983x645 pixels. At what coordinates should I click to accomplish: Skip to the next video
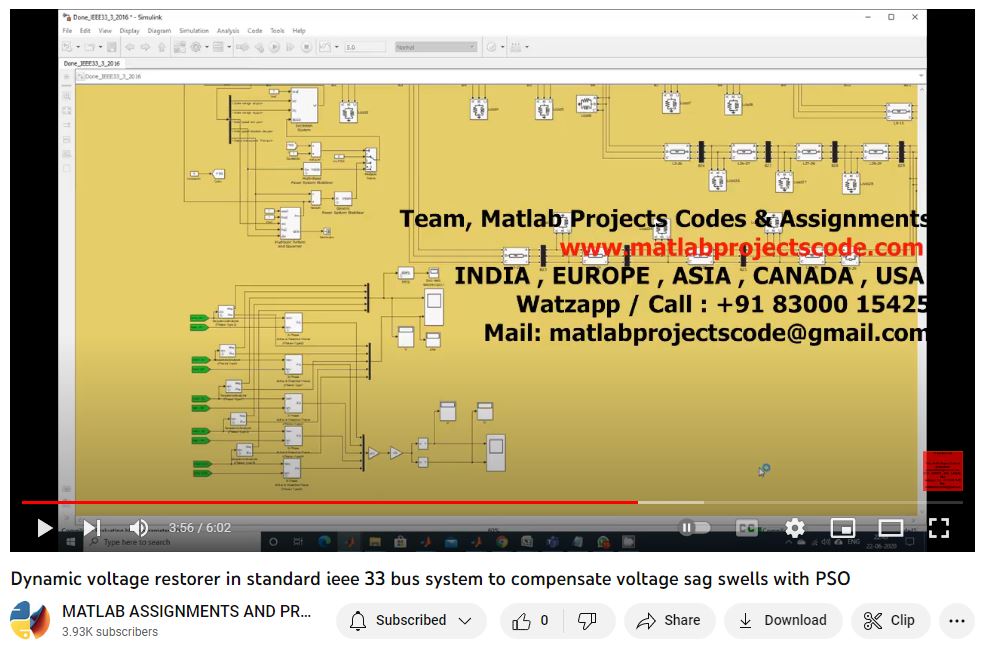92,528
